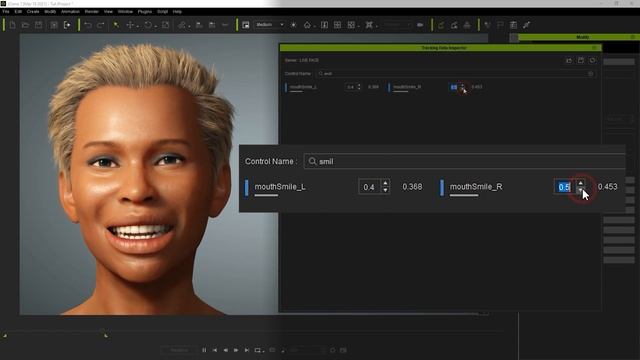Open the File menu

click(6, 12)
